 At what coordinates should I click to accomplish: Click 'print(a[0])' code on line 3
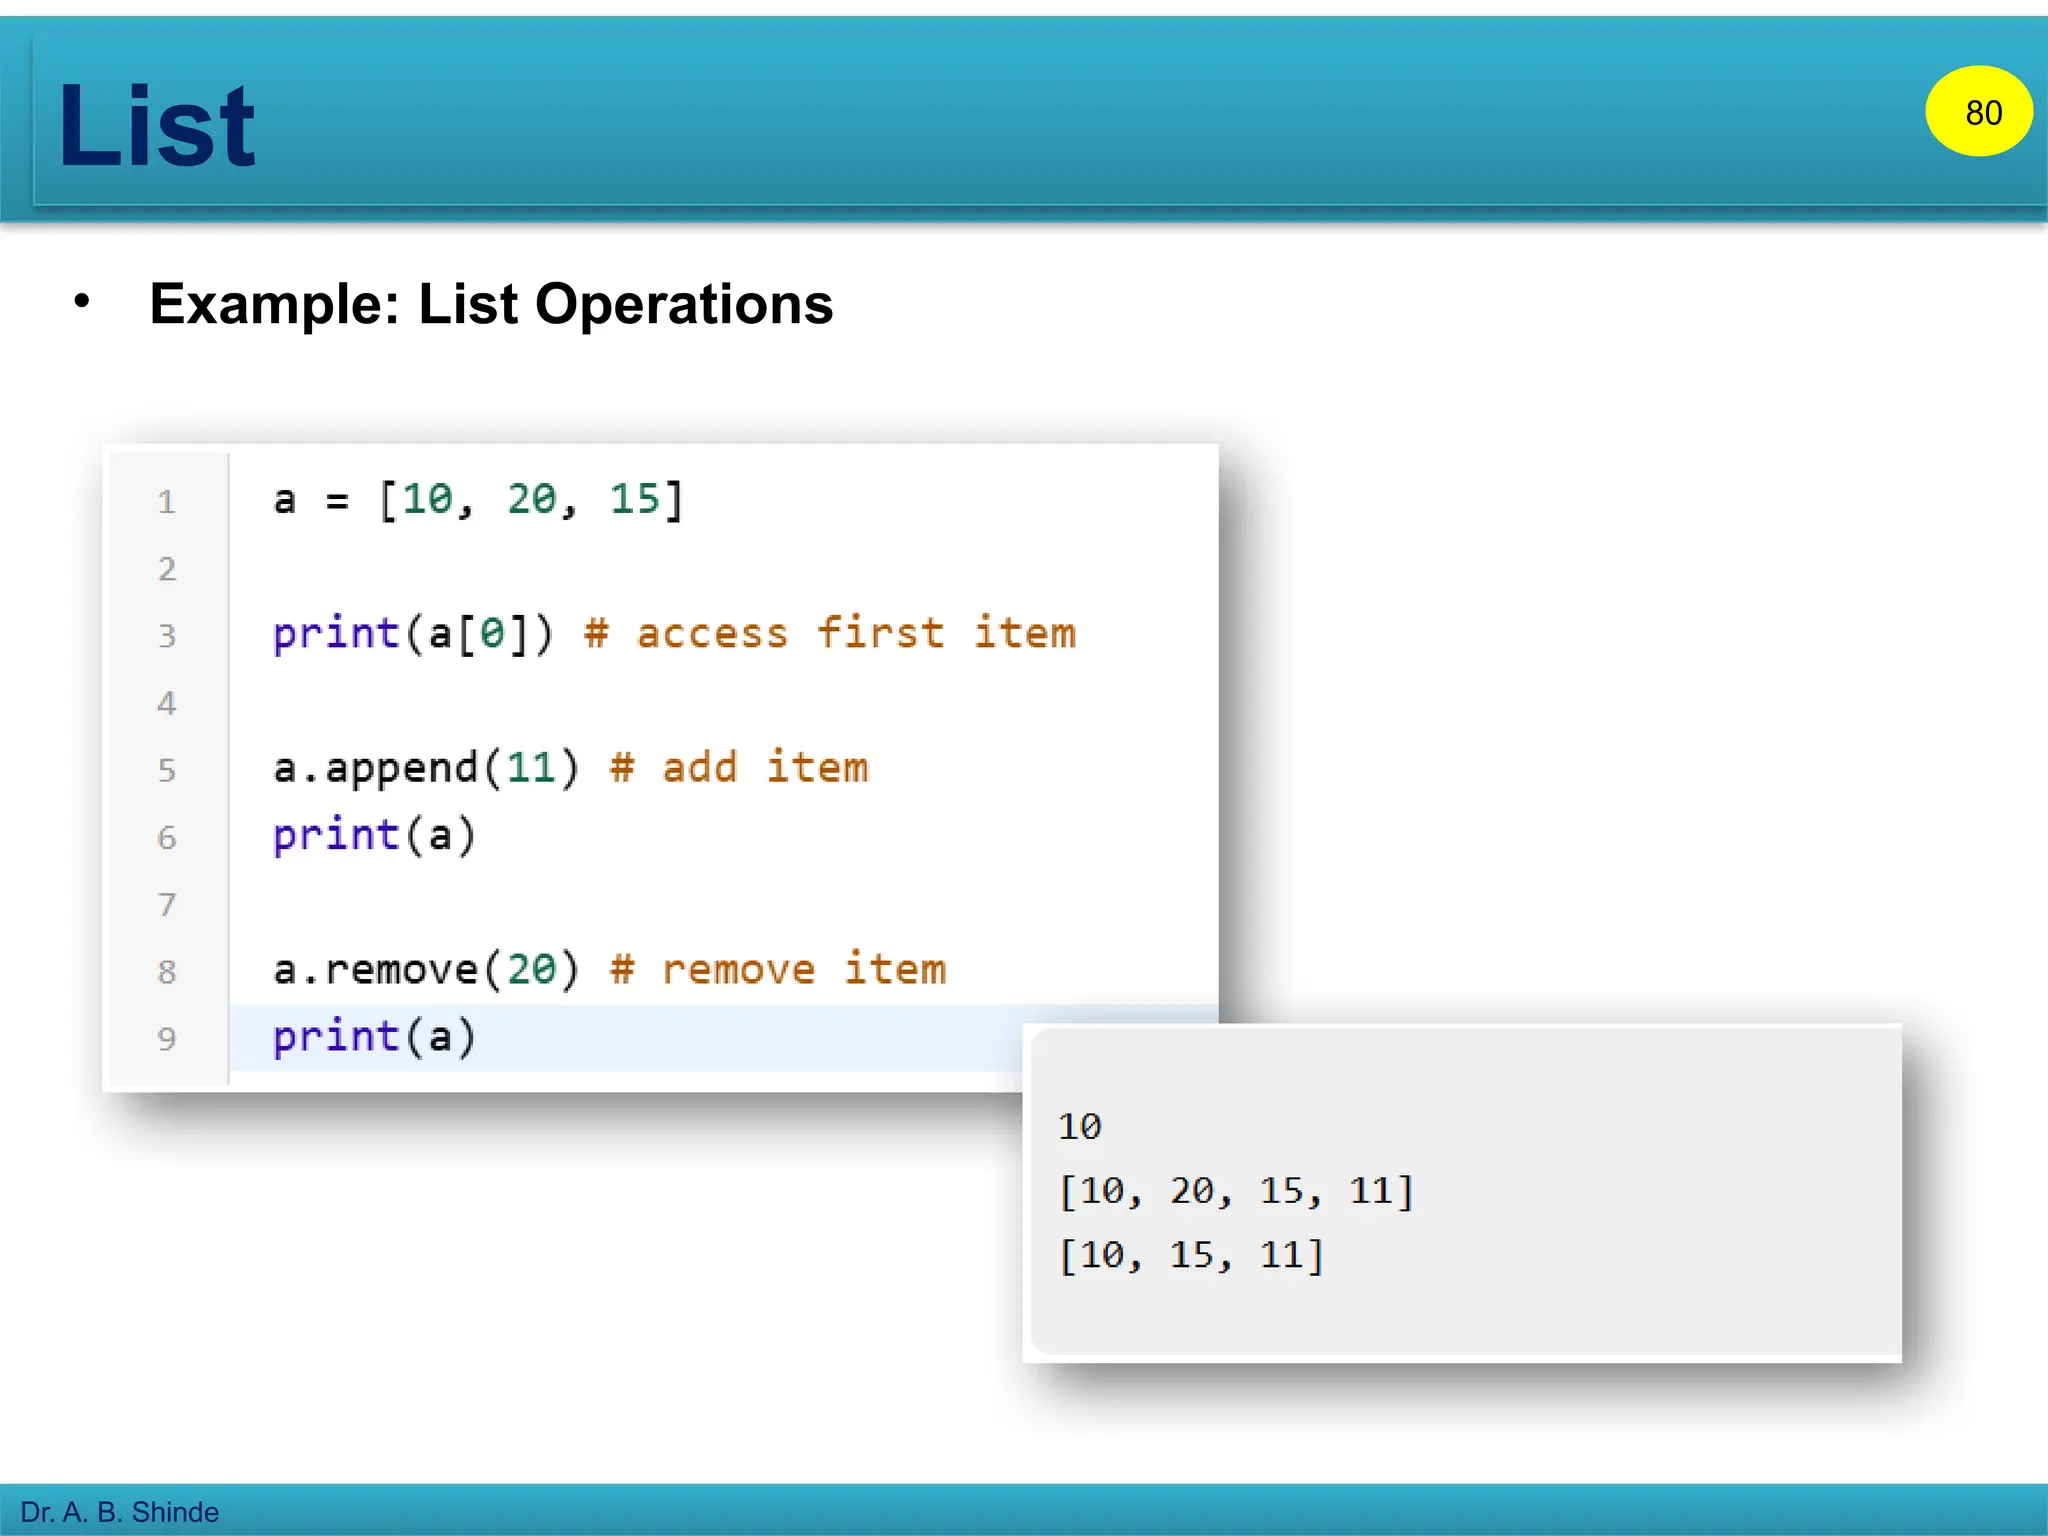pos(412,634)
